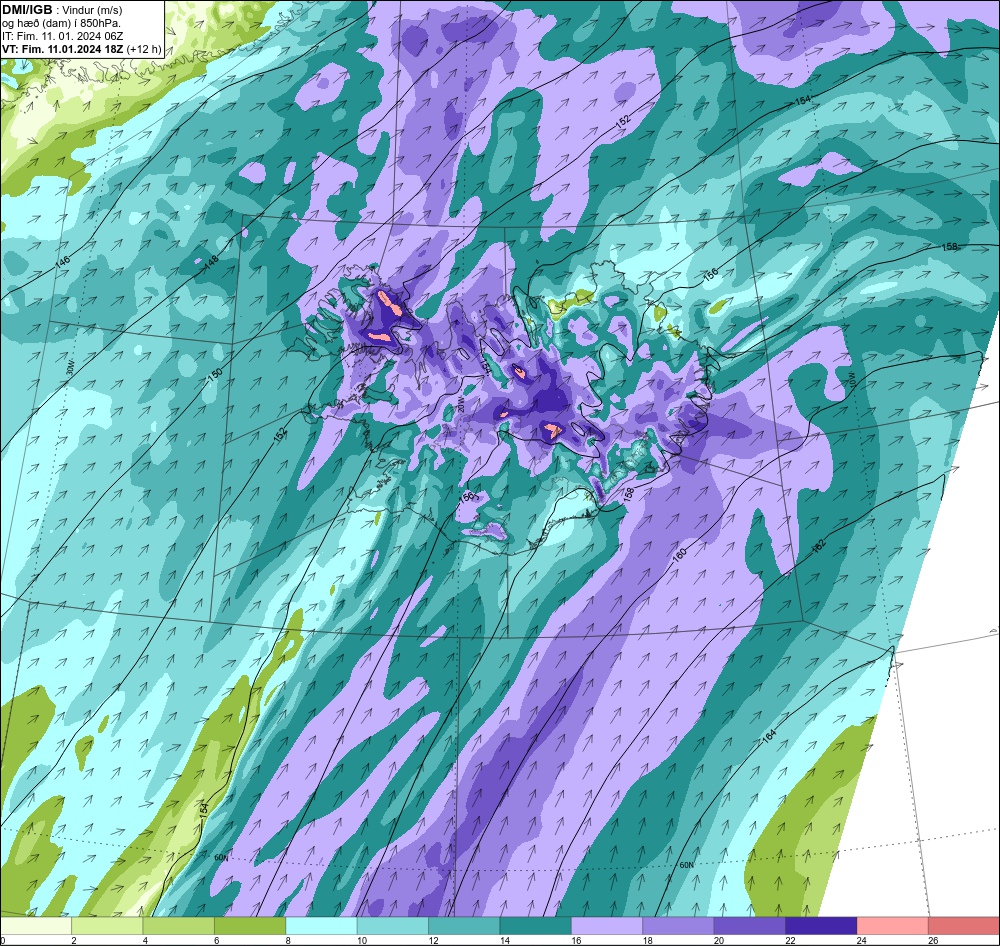Click the 160 height contour label
Viewport: 1000px width, 946px height.
coord(679,554)
